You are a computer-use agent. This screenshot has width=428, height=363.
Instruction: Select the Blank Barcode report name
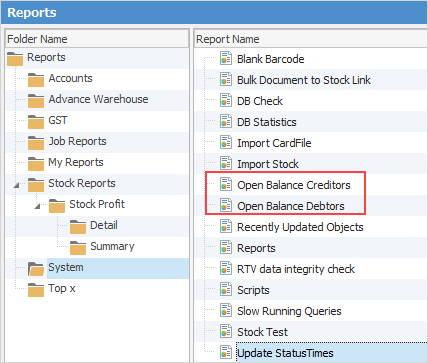tap(271, 59)
